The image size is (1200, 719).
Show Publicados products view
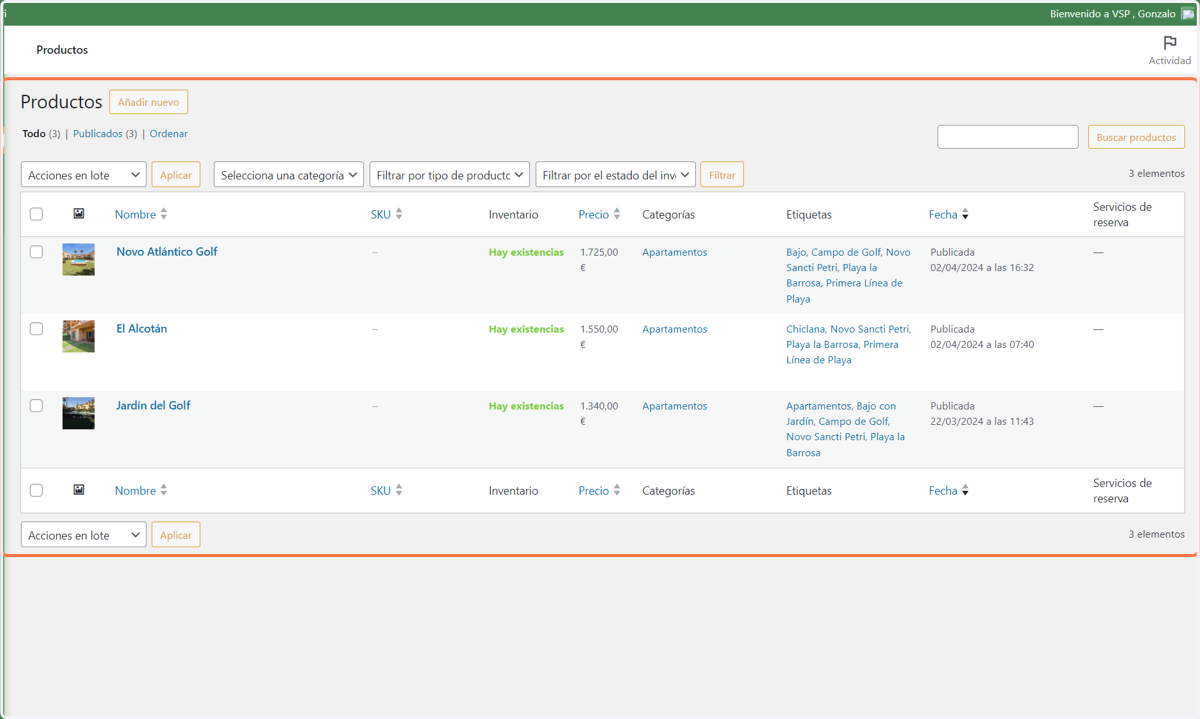[x=98, y=134]
